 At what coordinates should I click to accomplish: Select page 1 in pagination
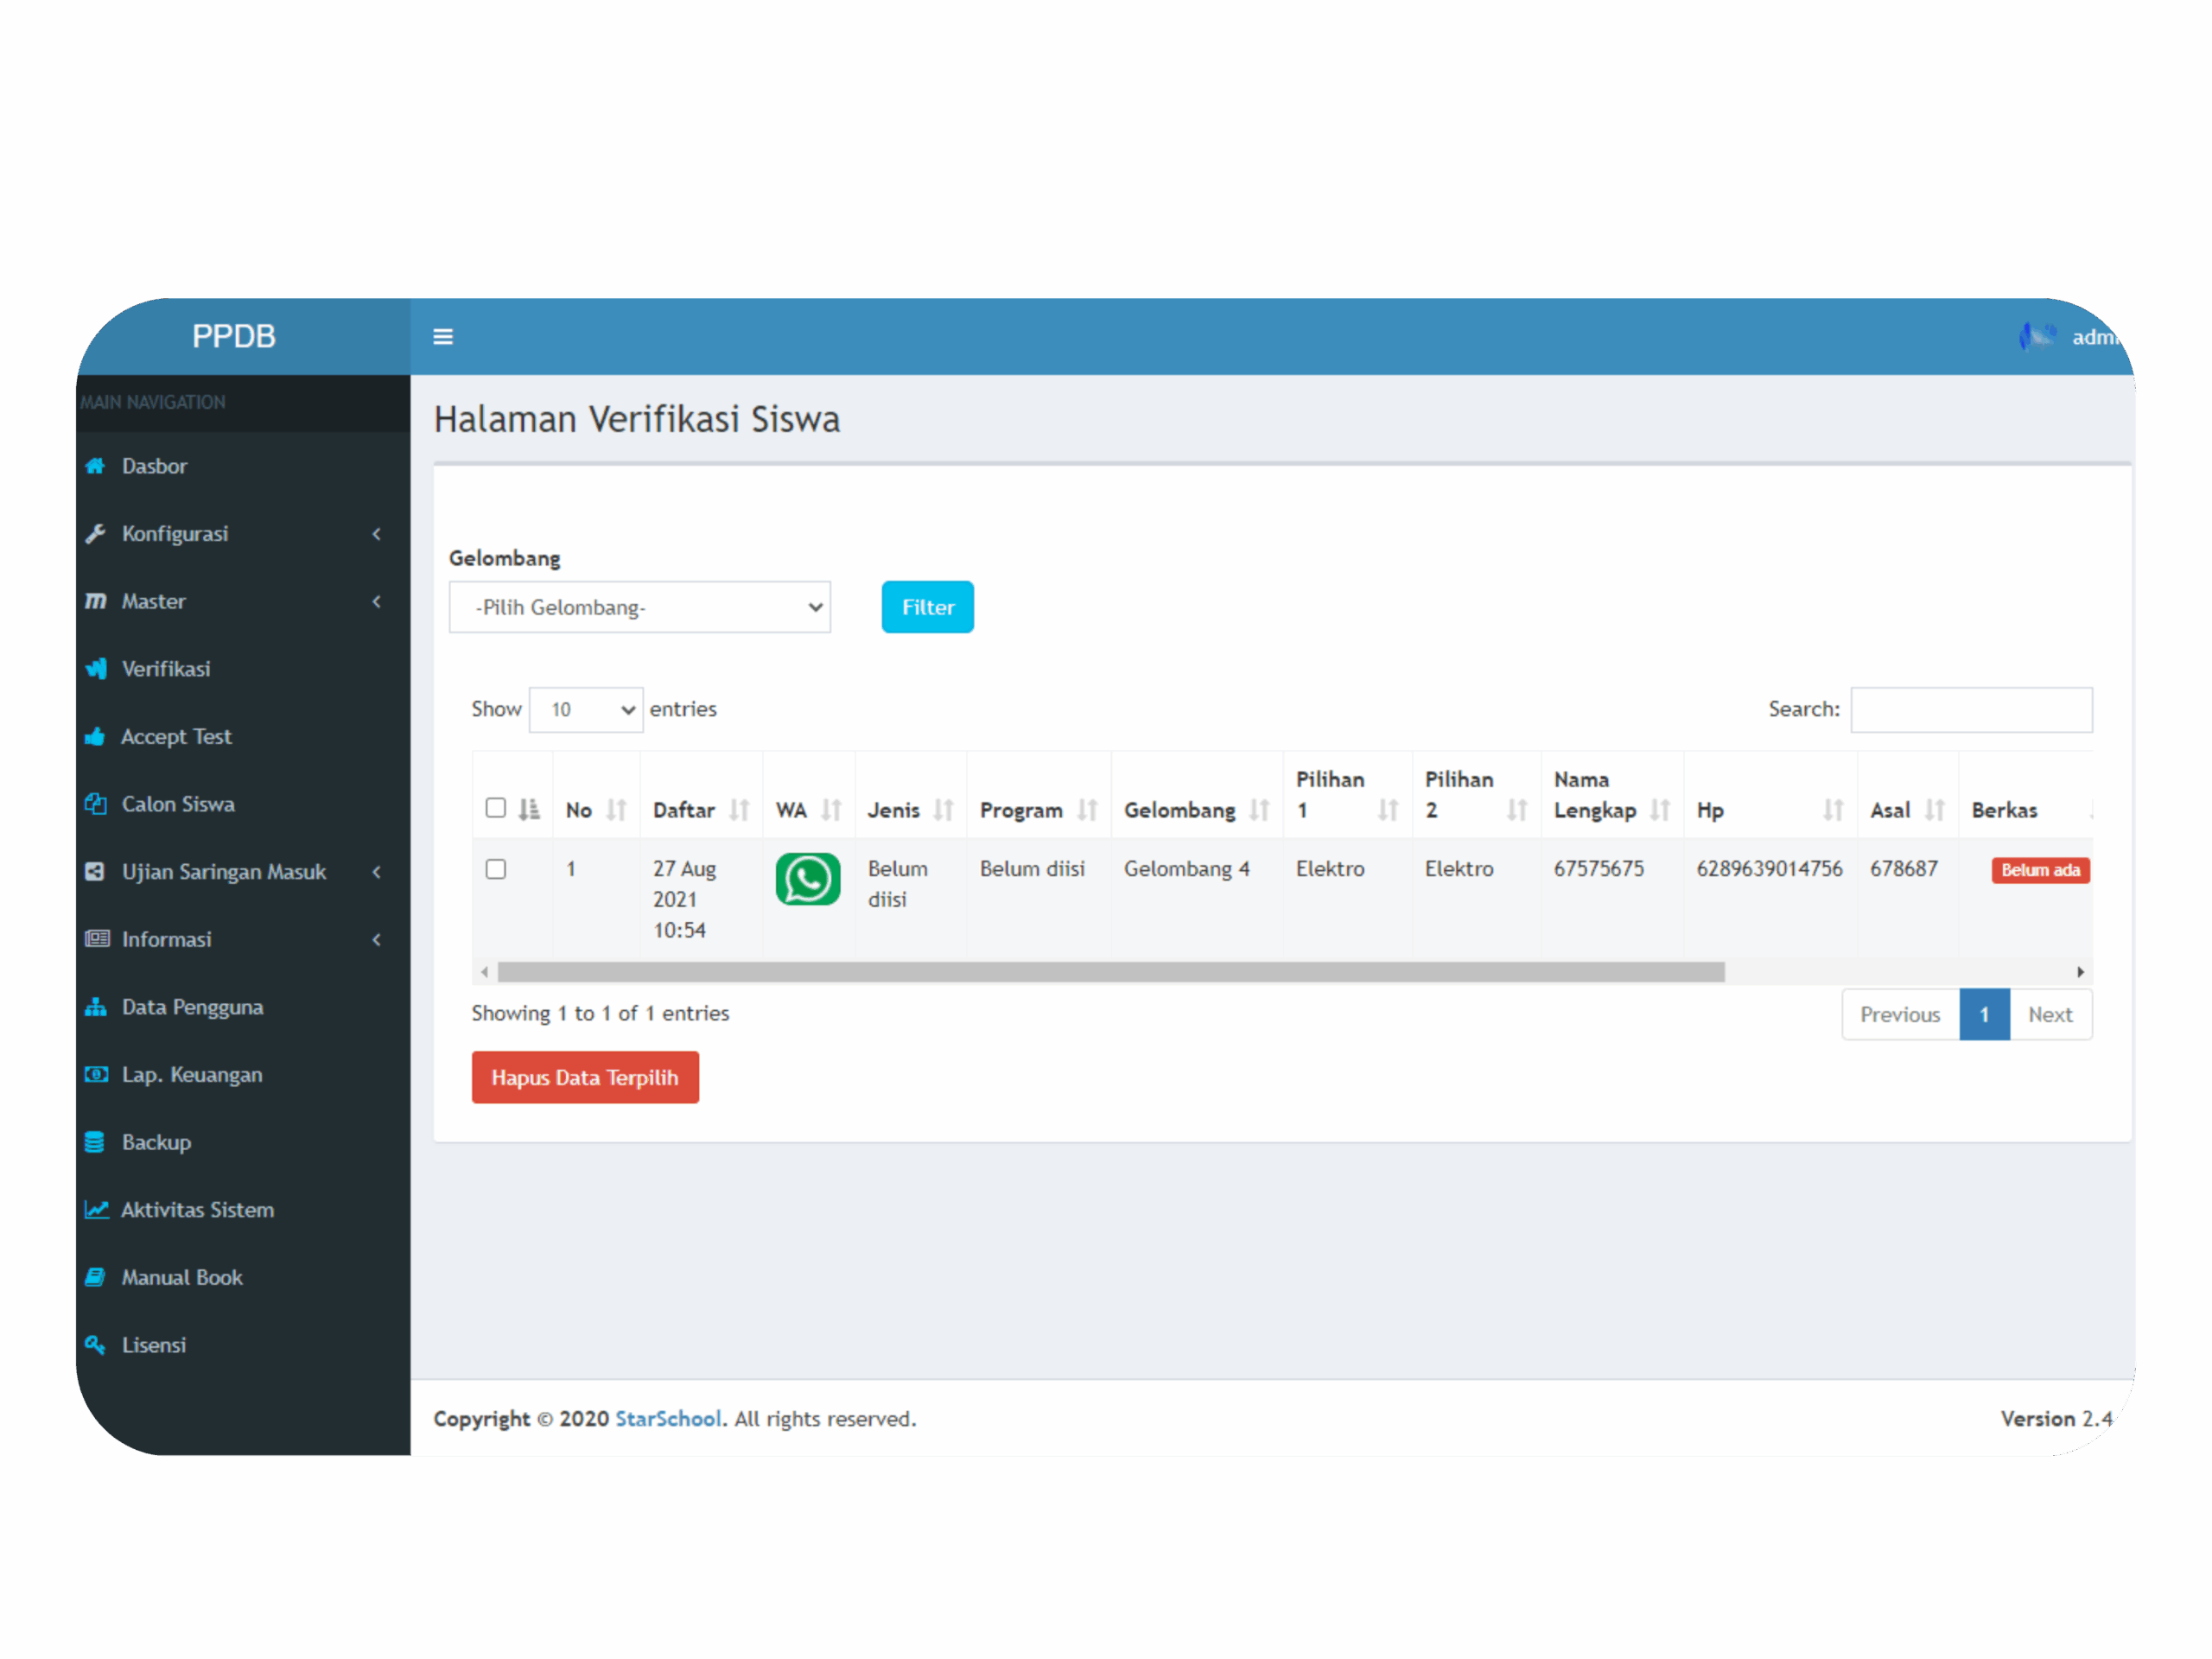[x=1985, y=1015]
